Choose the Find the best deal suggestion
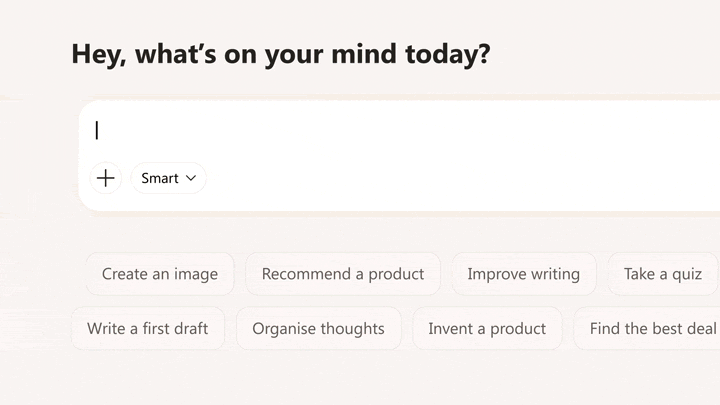The width and height of the screenshot is (720, 405). click(x=652, y=328)
